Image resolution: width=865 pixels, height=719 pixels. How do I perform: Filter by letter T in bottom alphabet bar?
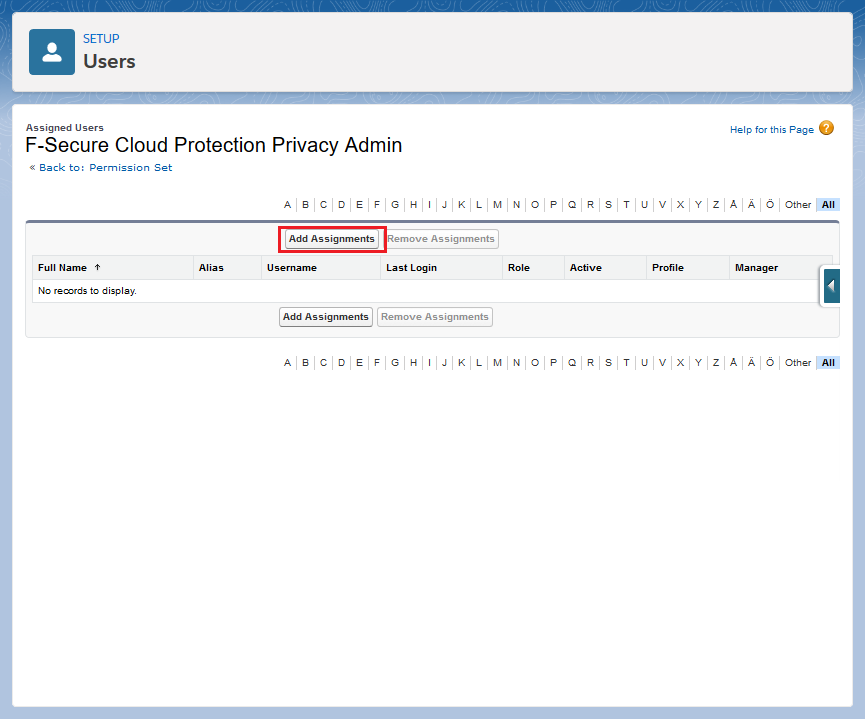point(626,363)
